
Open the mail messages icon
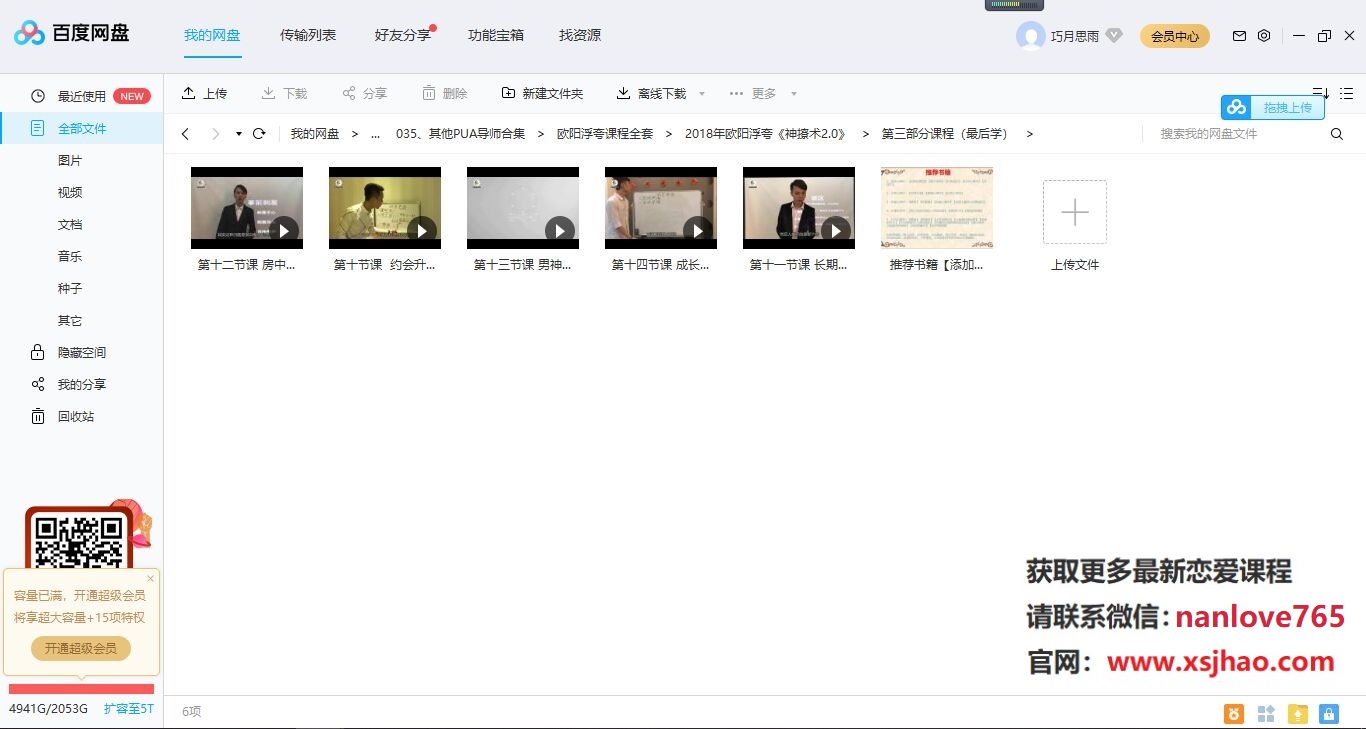(x=1239, y=36)
